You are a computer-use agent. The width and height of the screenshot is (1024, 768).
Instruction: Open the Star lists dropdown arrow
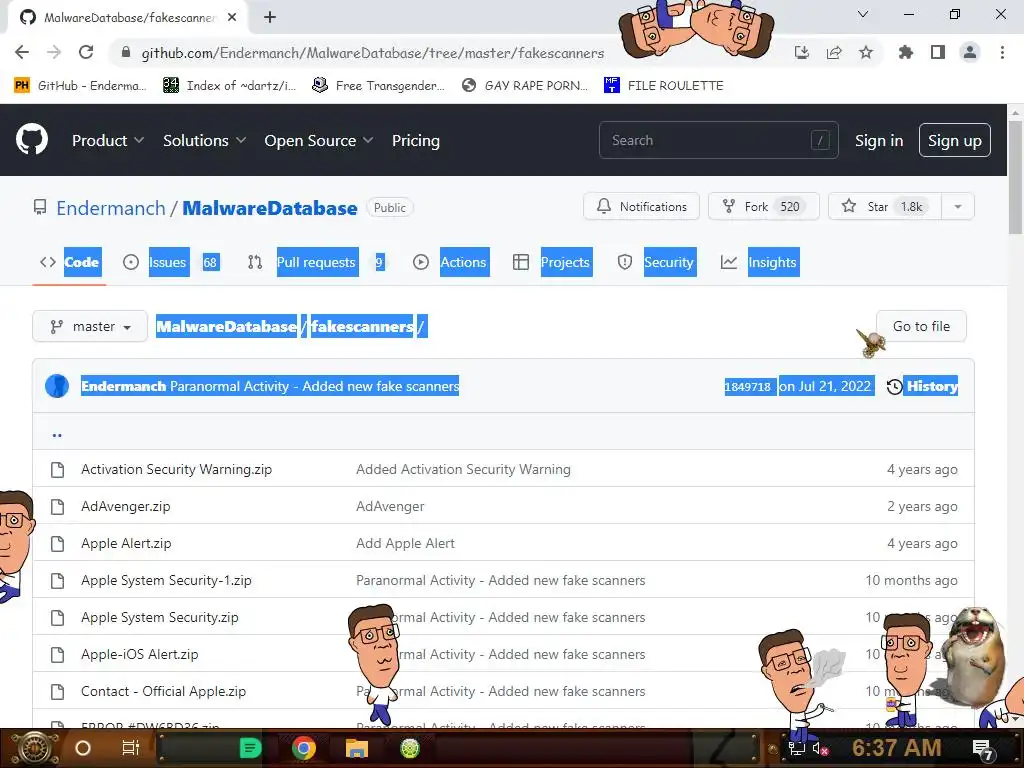point(958,207)
